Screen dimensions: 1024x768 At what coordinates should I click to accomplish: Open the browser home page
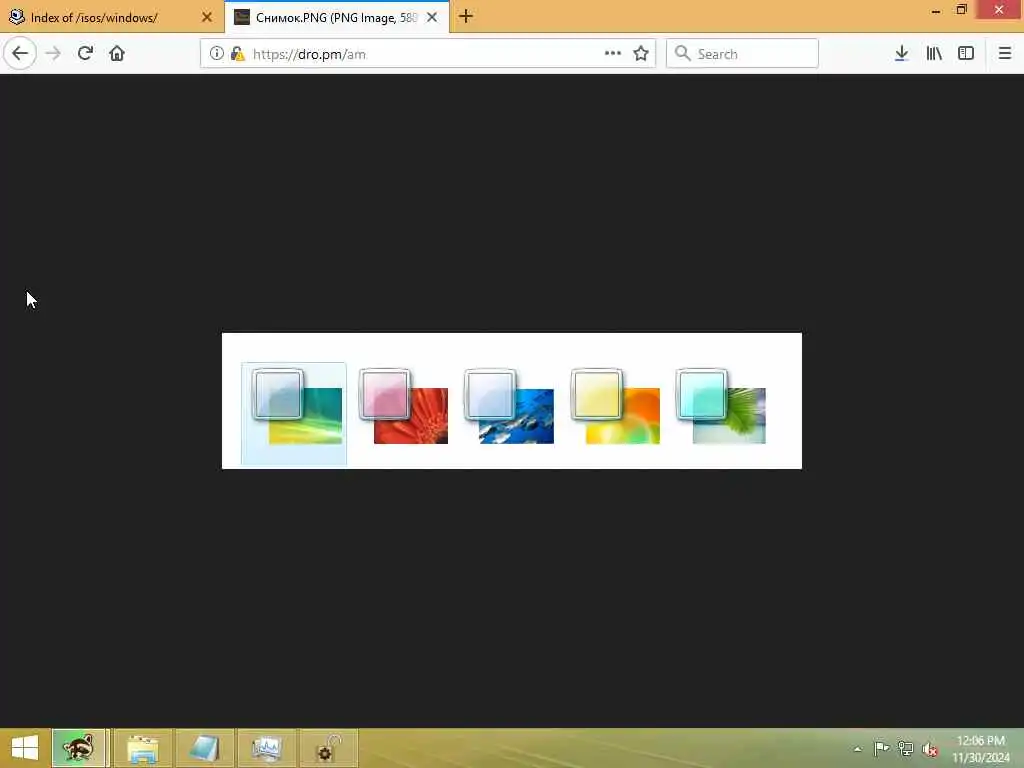[x=117, y=54]
